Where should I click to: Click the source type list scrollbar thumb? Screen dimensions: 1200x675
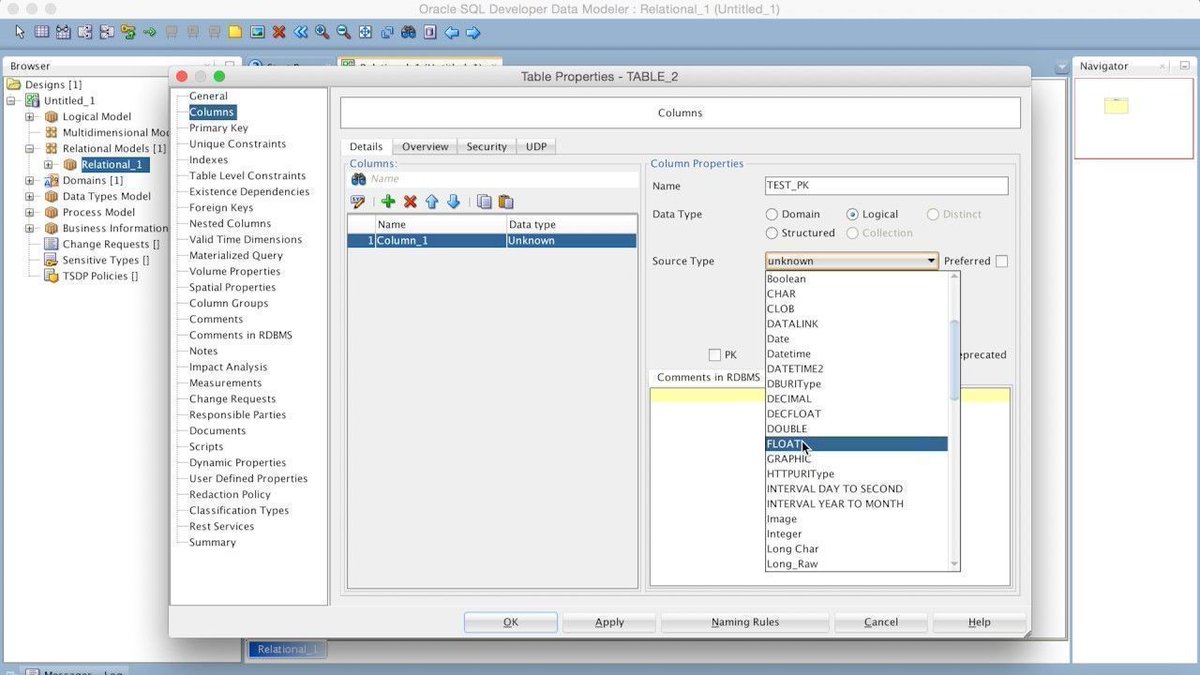[x=954, y=360]
